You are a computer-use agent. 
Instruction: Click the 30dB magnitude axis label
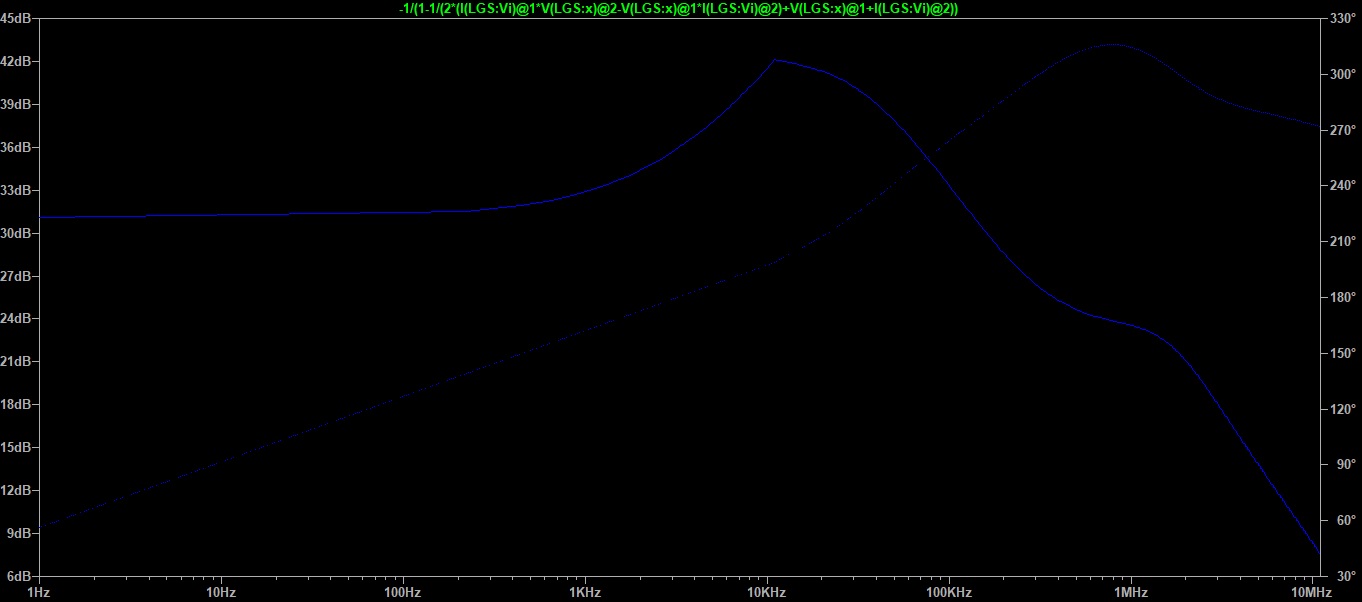pyautogui.click(x=18, y=233)
